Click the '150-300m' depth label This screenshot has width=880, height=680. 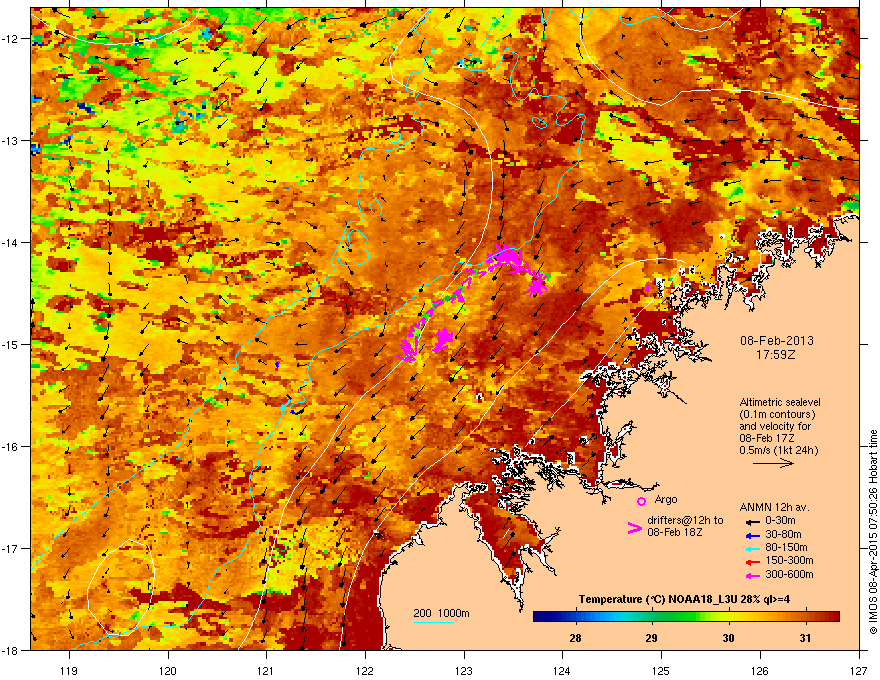click(789, 560)
